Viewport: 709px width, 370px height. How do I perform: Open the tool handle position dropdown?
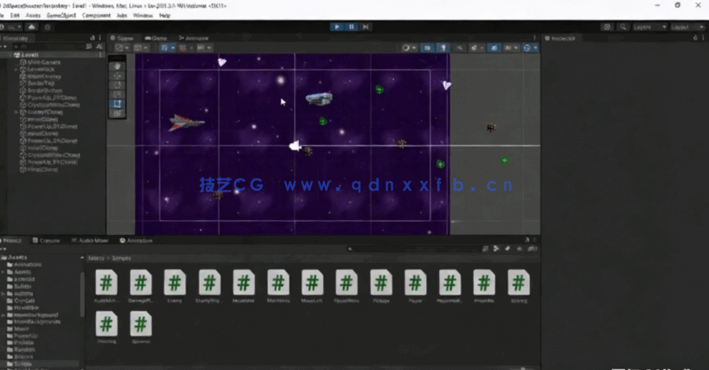(122, 47)
